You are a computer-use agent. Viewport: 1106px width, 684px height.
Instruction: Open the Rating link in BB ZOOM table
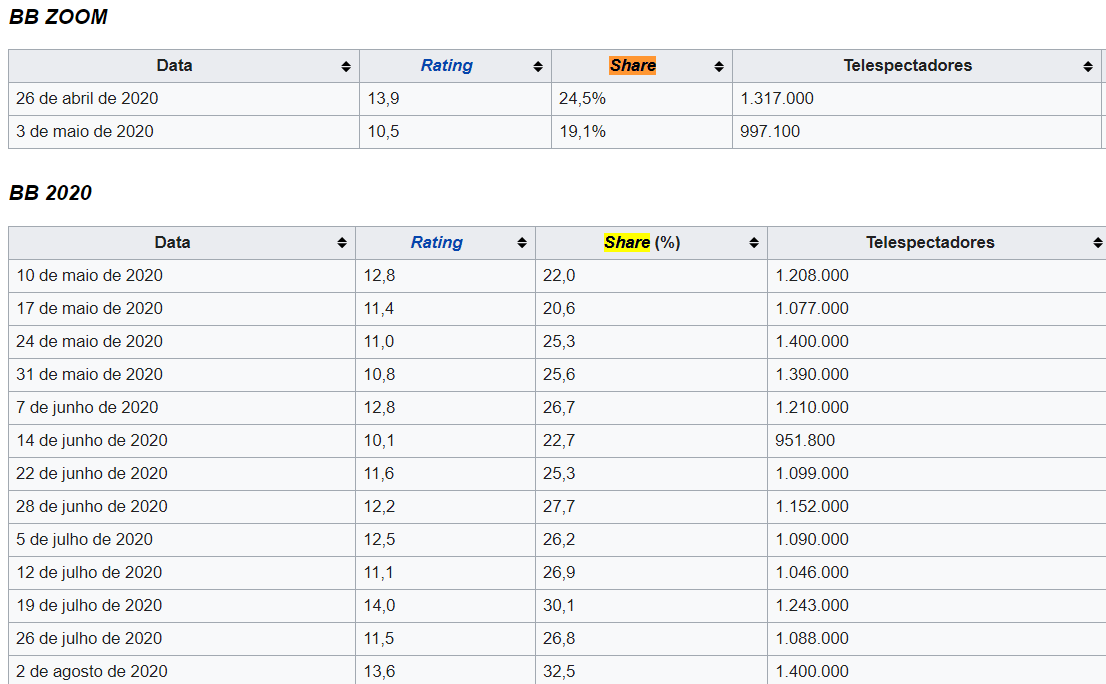tap(446, 66)
